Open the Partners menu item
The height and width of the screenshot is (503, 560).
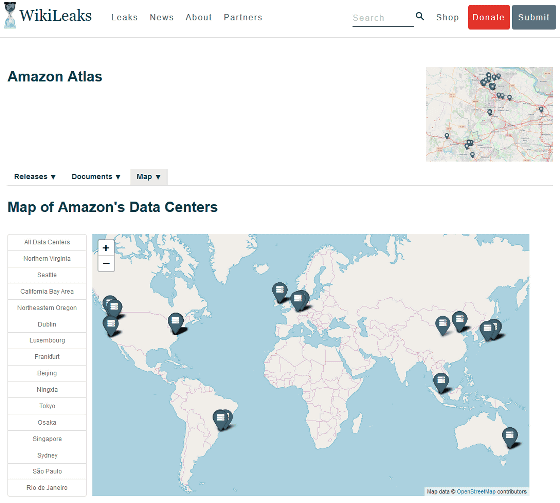click(x=243, y=17)
